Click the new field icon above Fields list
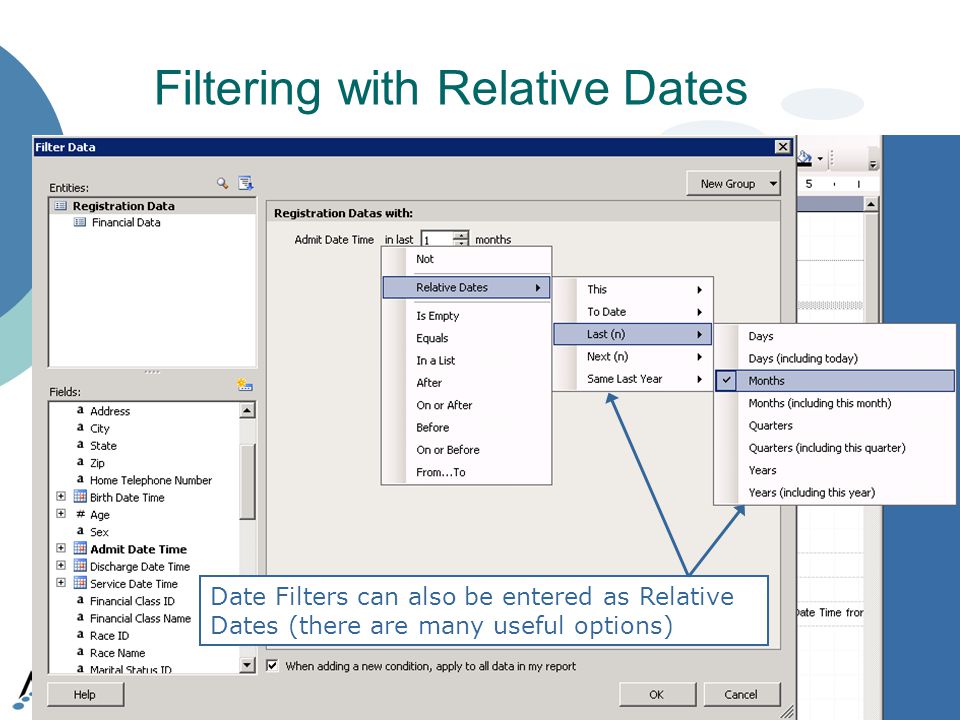The width and height of the screenshot is (960, 720). 245,385
